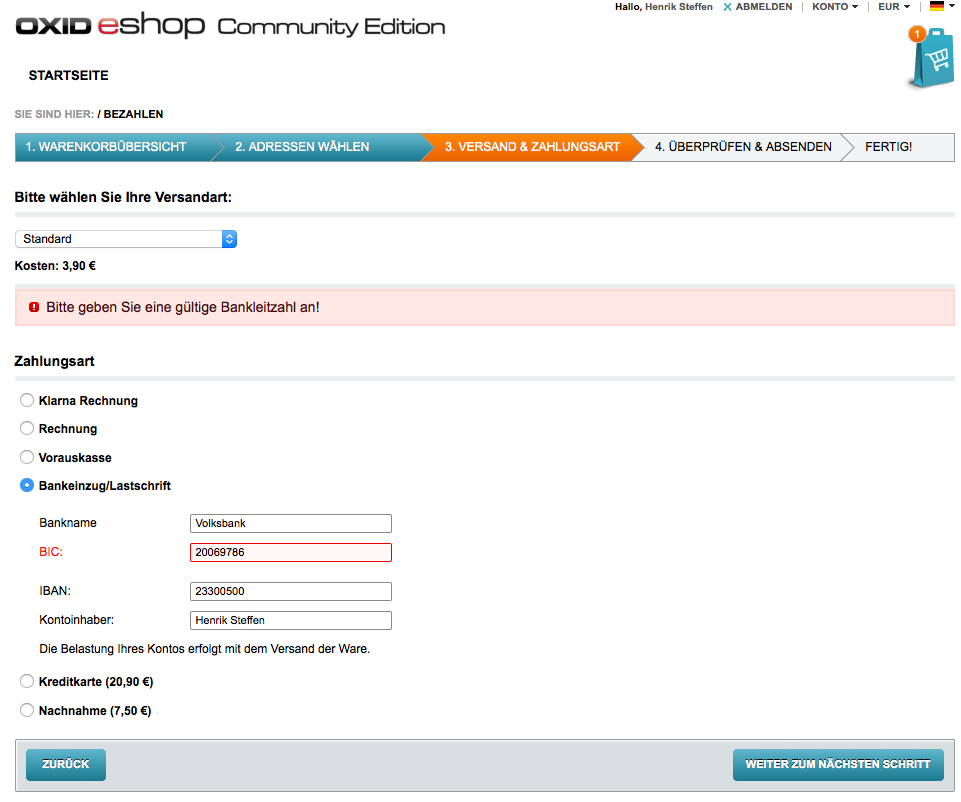Click the German flag language icon
Viewport: 961px width, 802px height.
coord(937,7)
